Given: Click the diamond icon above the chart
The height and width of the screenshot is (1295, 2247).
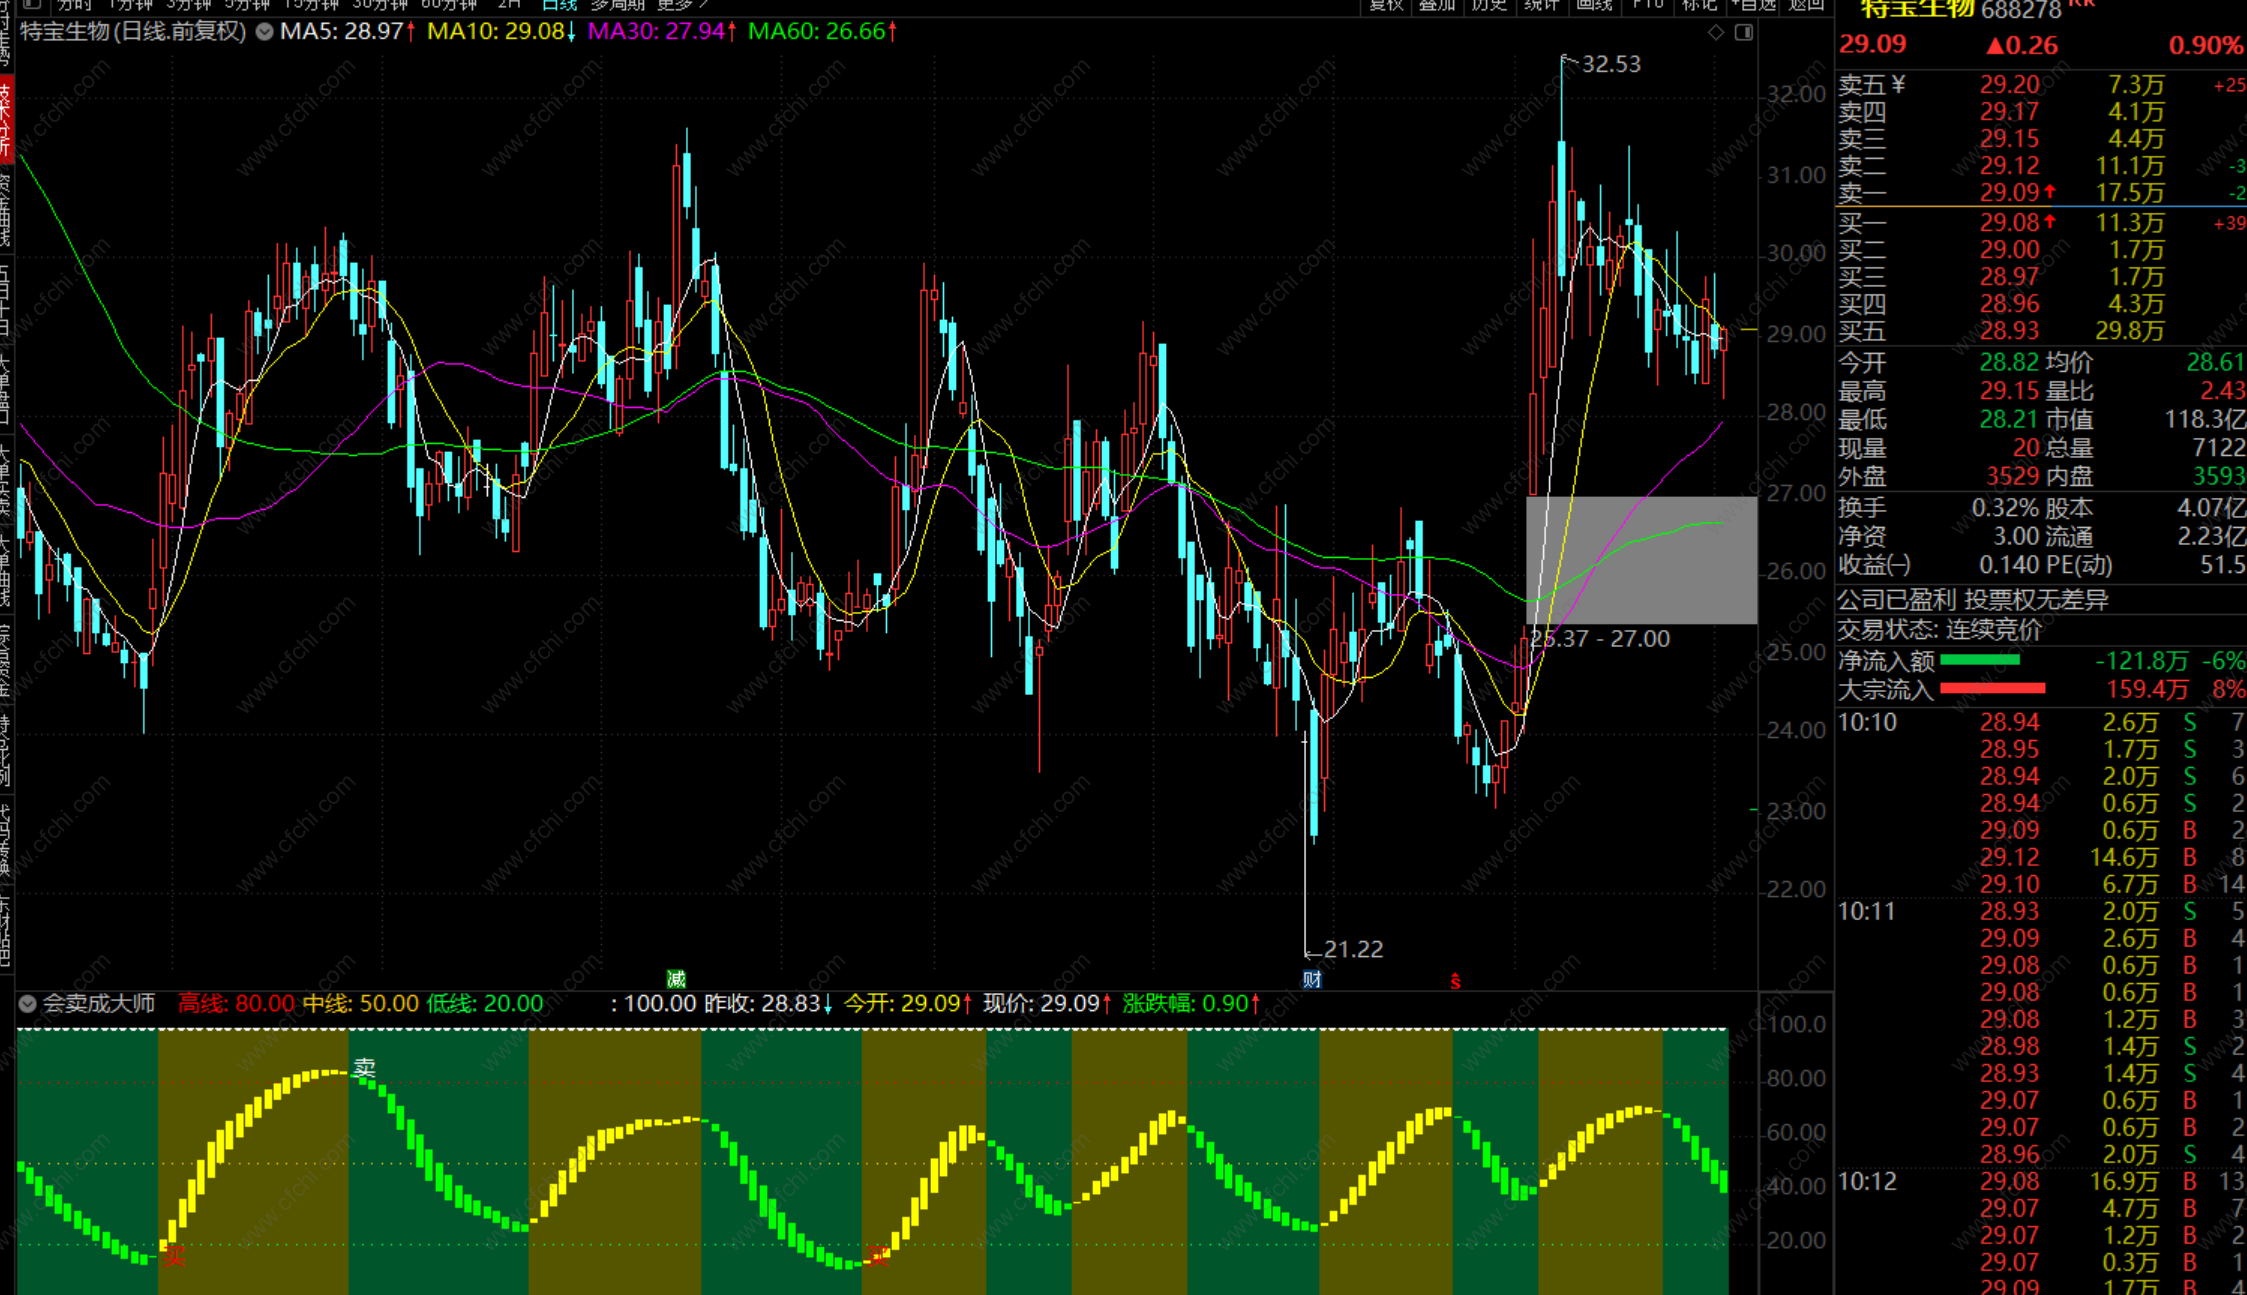Looking at the screenshot, I should 1716,33.
